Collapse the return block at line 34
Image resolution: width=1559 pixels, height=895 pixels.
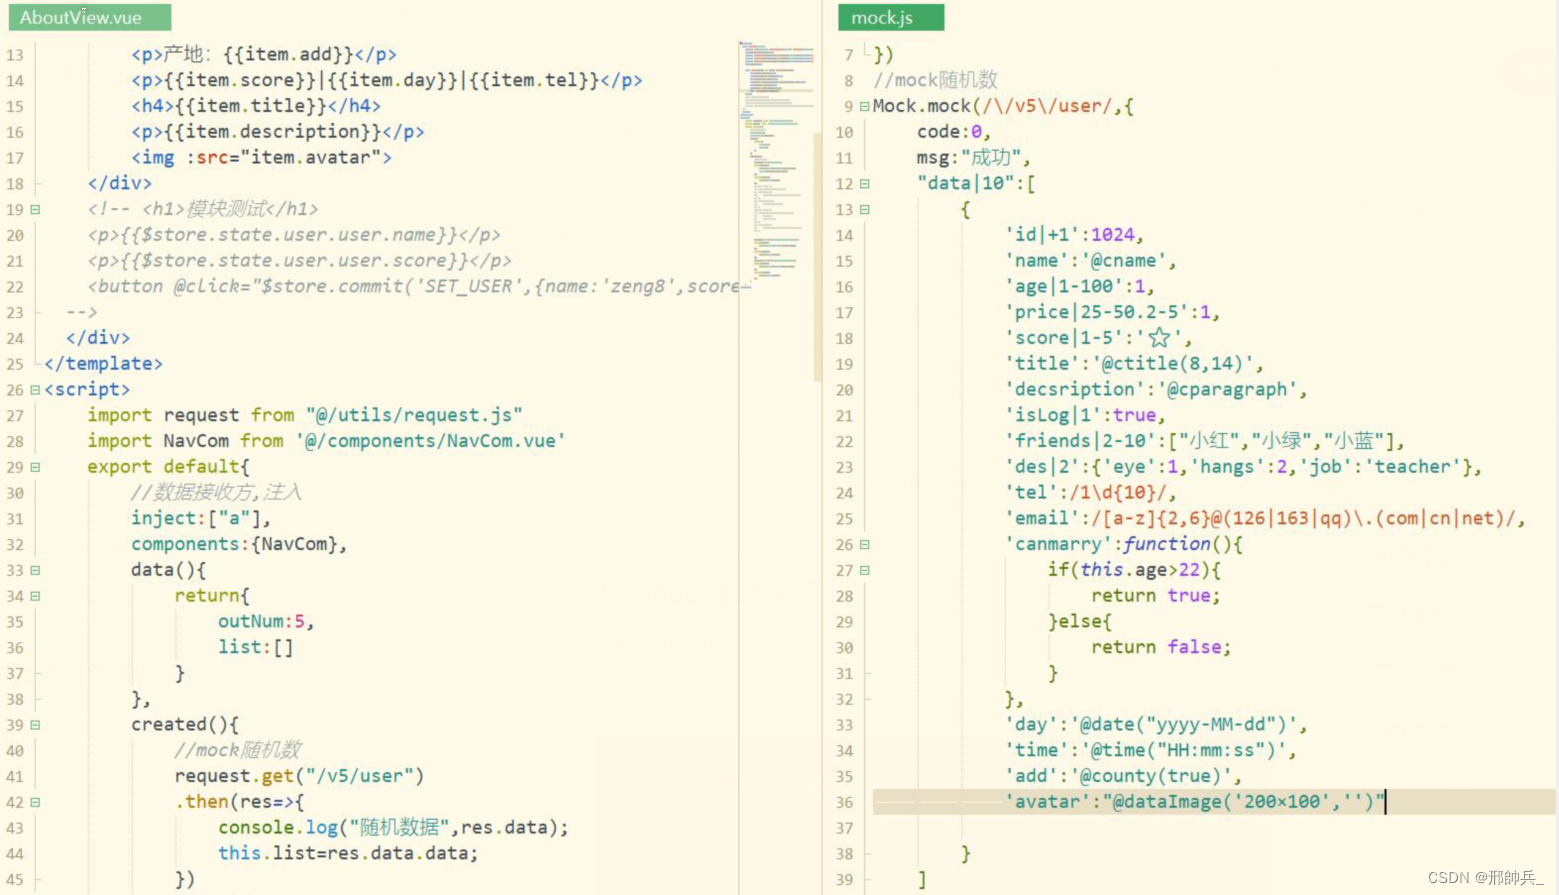tap(35, 596)
